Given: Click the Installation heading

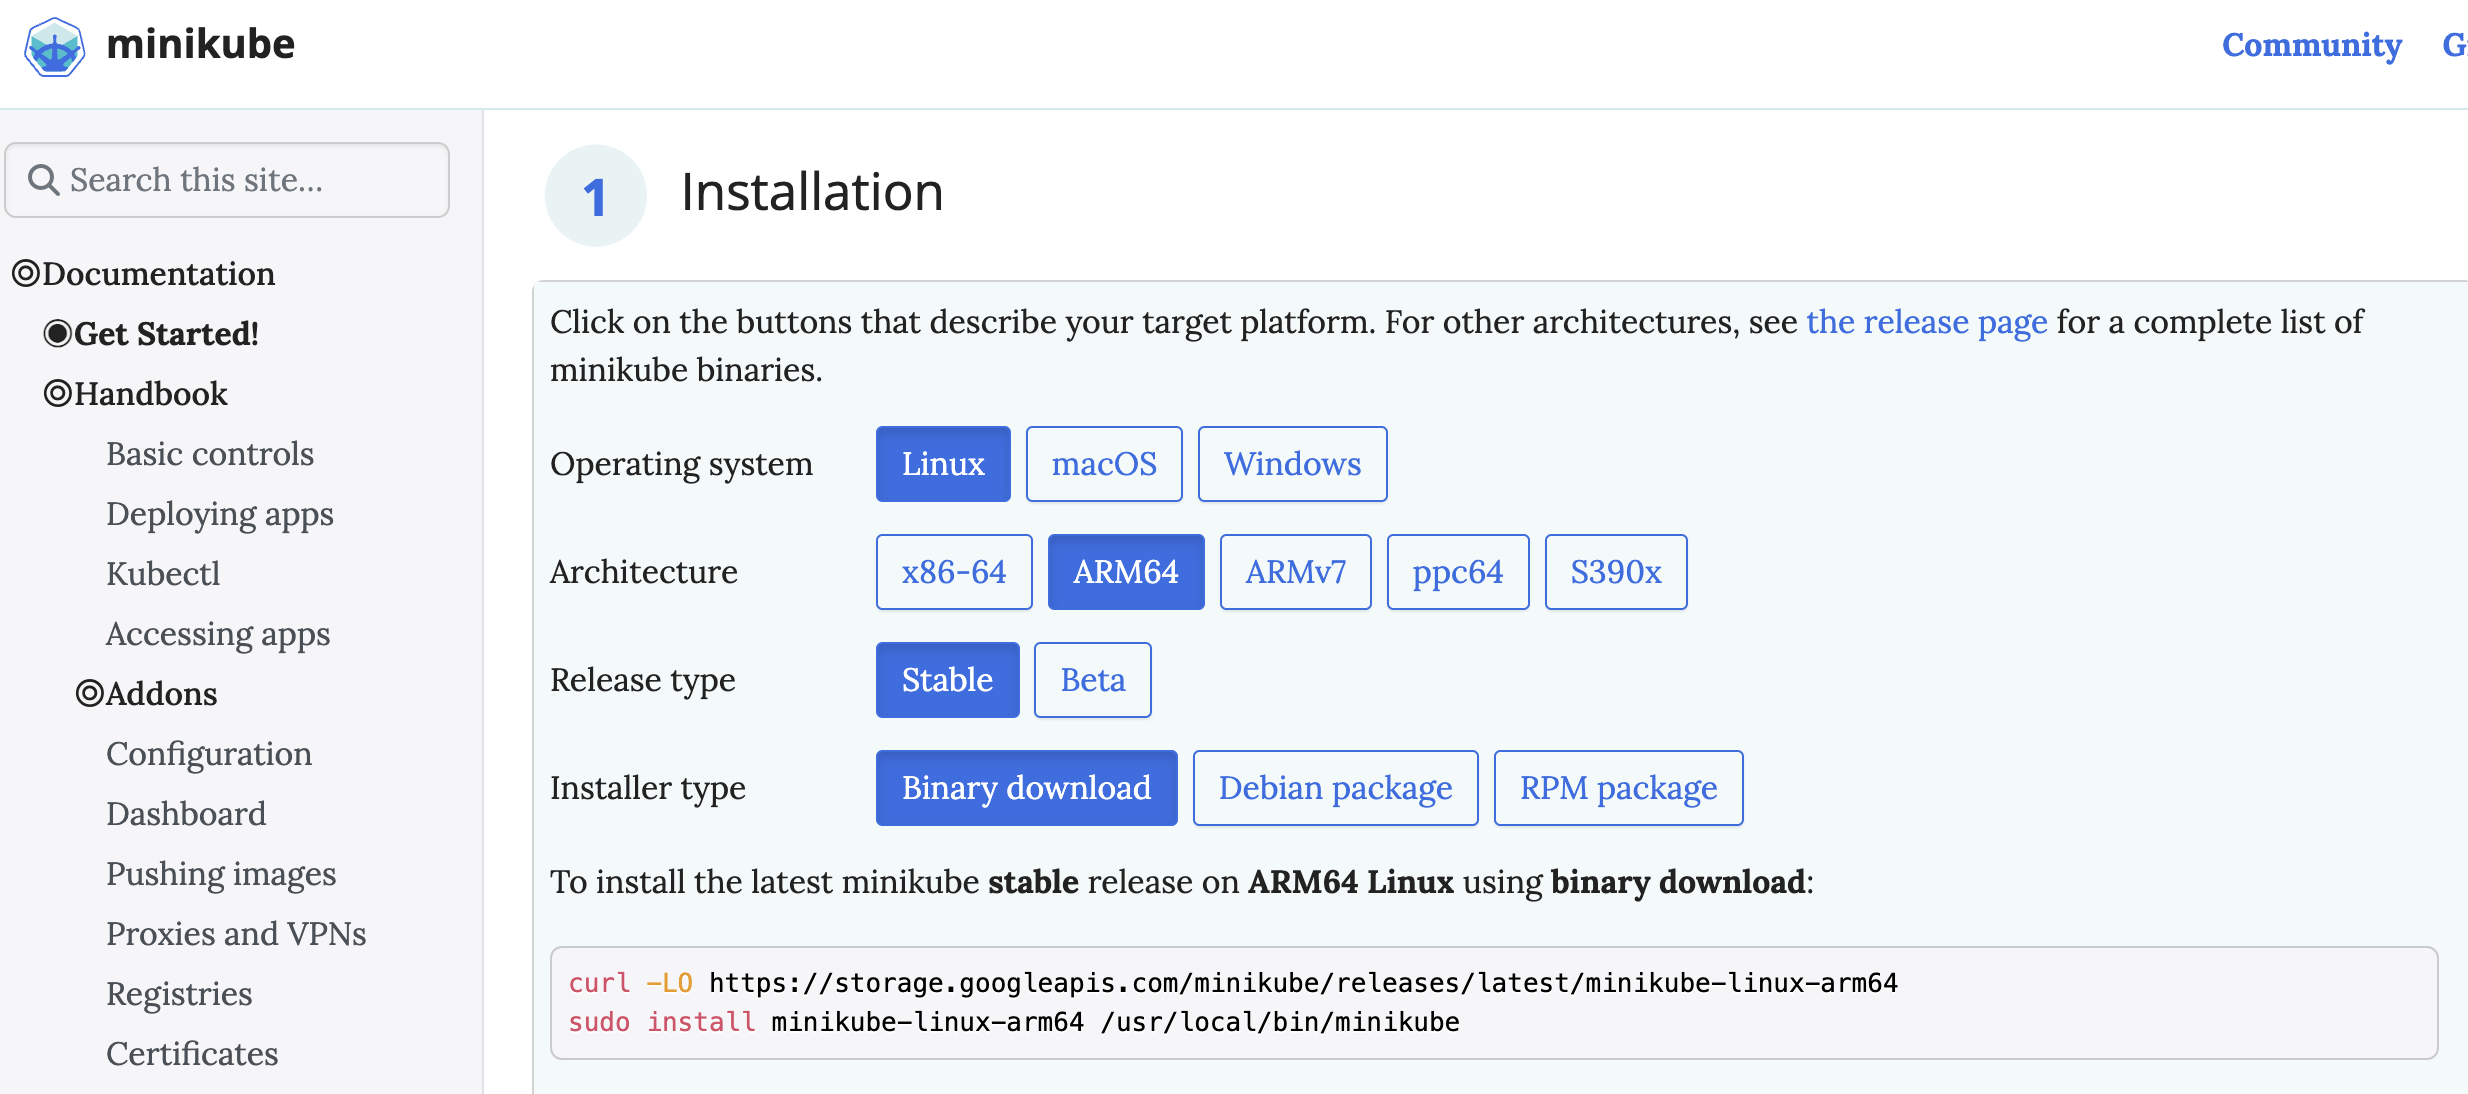Looking at the screenshot, I should tap(812, 192).
